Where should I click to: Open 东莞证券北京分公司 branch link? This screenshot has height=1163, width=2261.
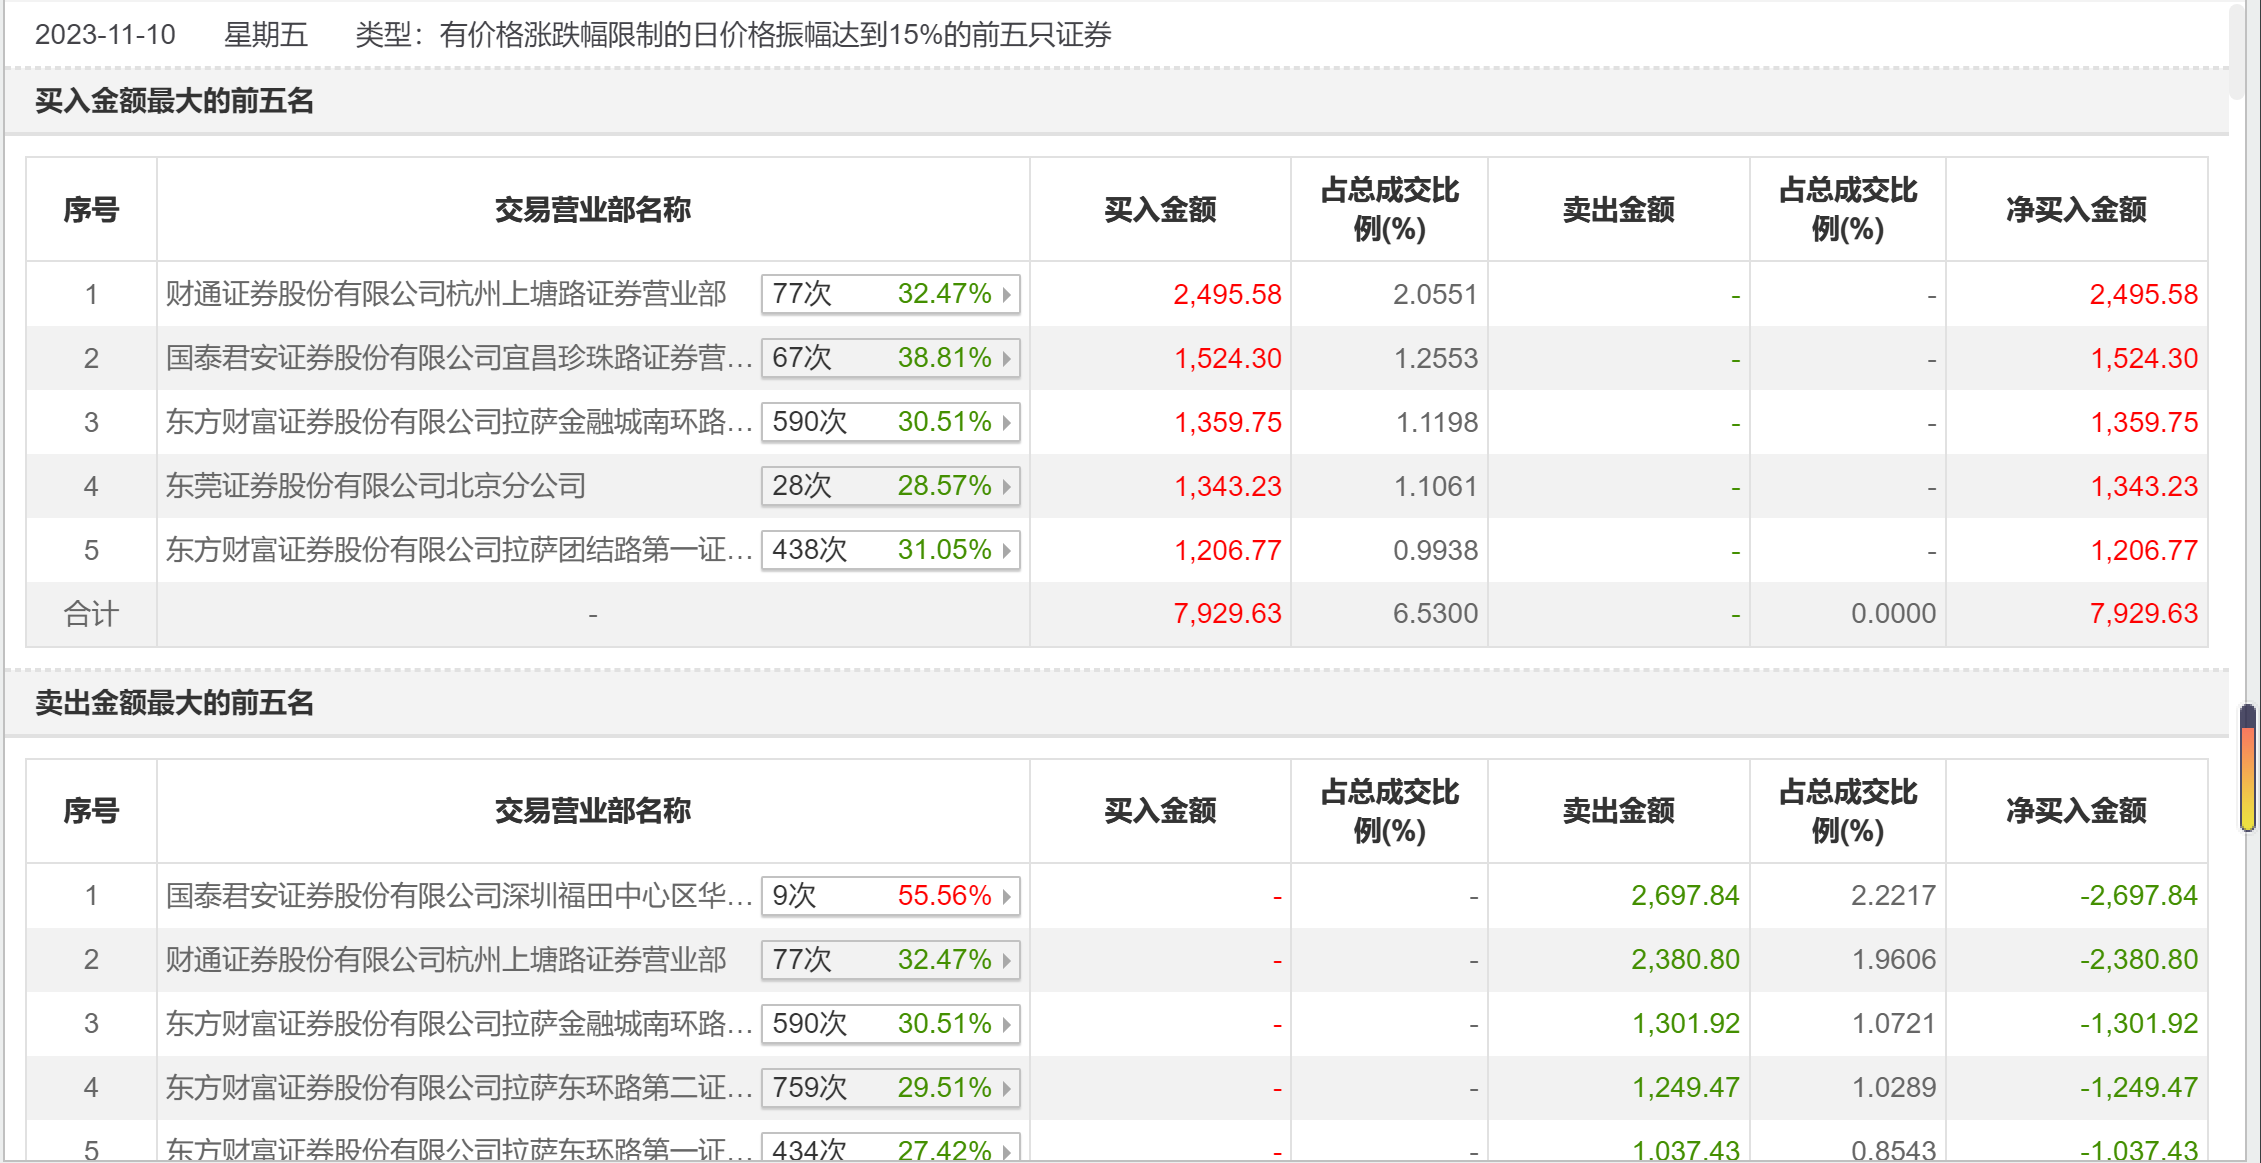[376, 486]
